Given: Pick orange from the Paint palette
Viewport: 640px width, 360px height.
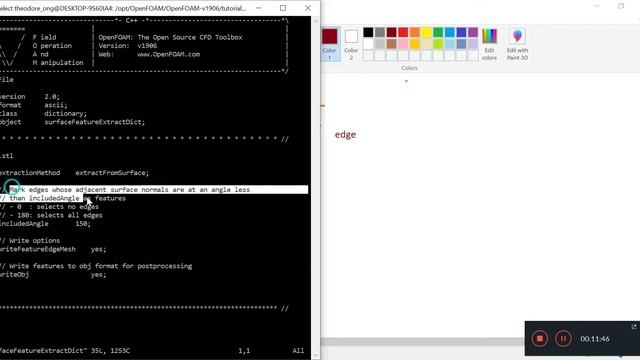Looking at the screenshot, I should (415, 32).
